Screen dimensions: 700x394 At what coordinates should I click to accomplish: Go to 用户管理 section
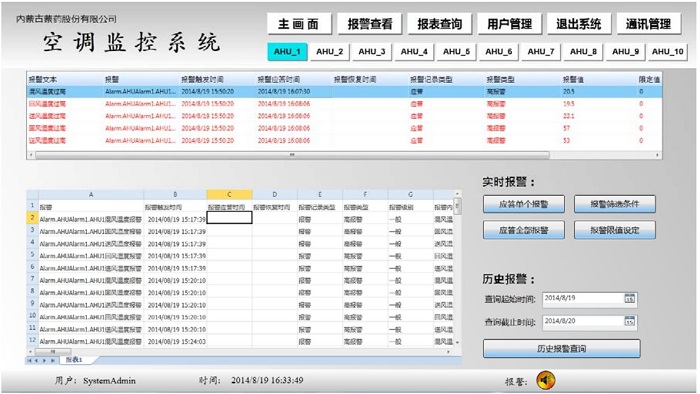click(509, 24)
